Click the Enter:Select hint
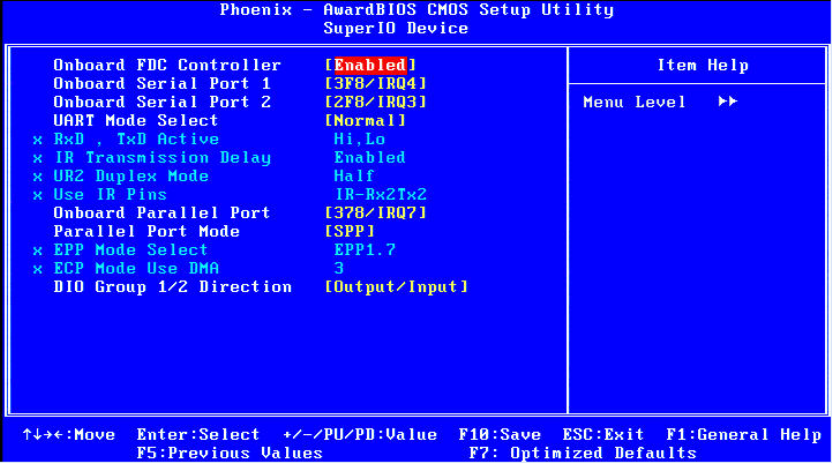 tap(198, 435)
